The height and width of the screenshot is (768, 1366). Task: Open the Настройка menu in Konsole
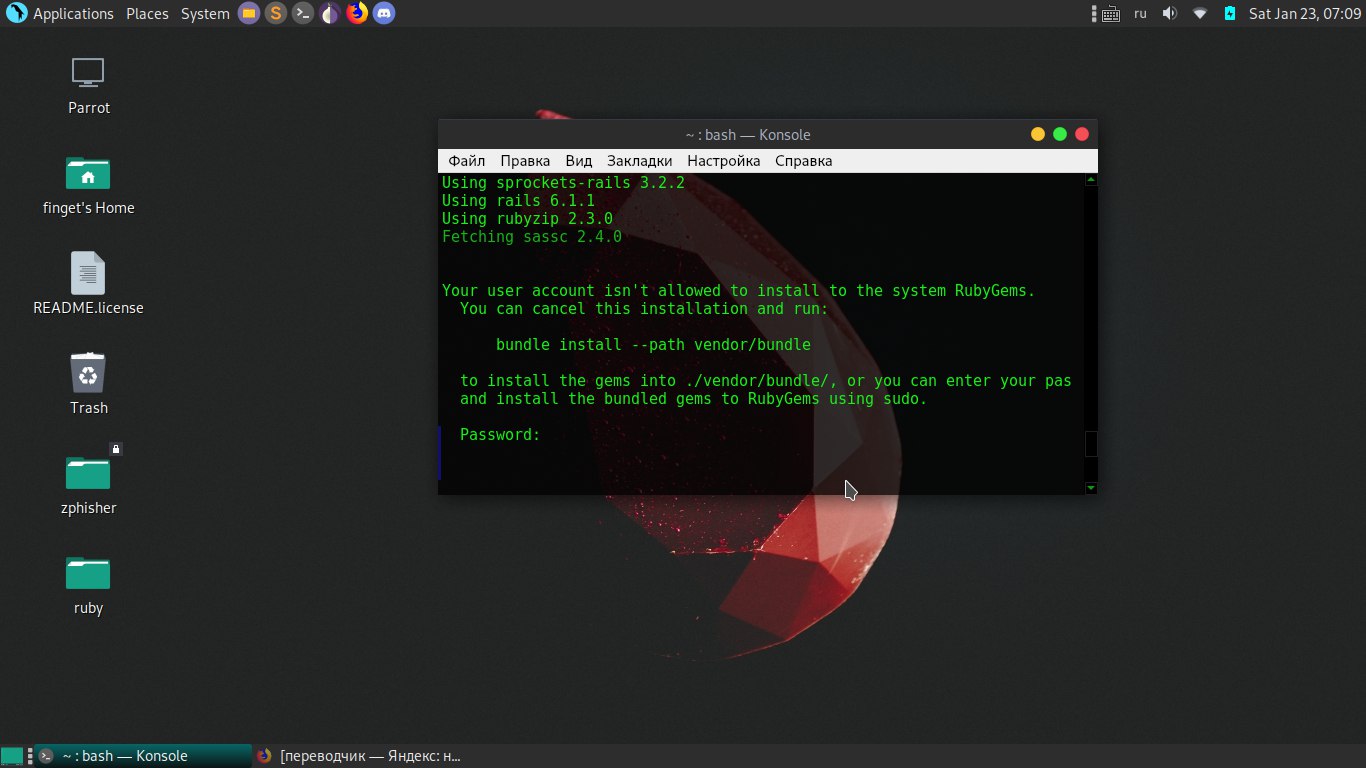pos(723,160)
